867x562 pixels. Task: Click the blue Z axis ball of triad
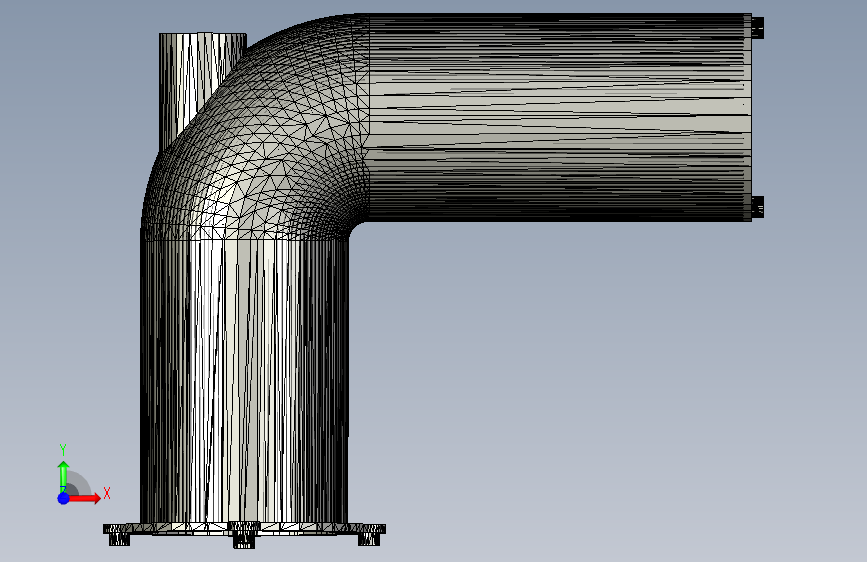[x=64, y=498]
